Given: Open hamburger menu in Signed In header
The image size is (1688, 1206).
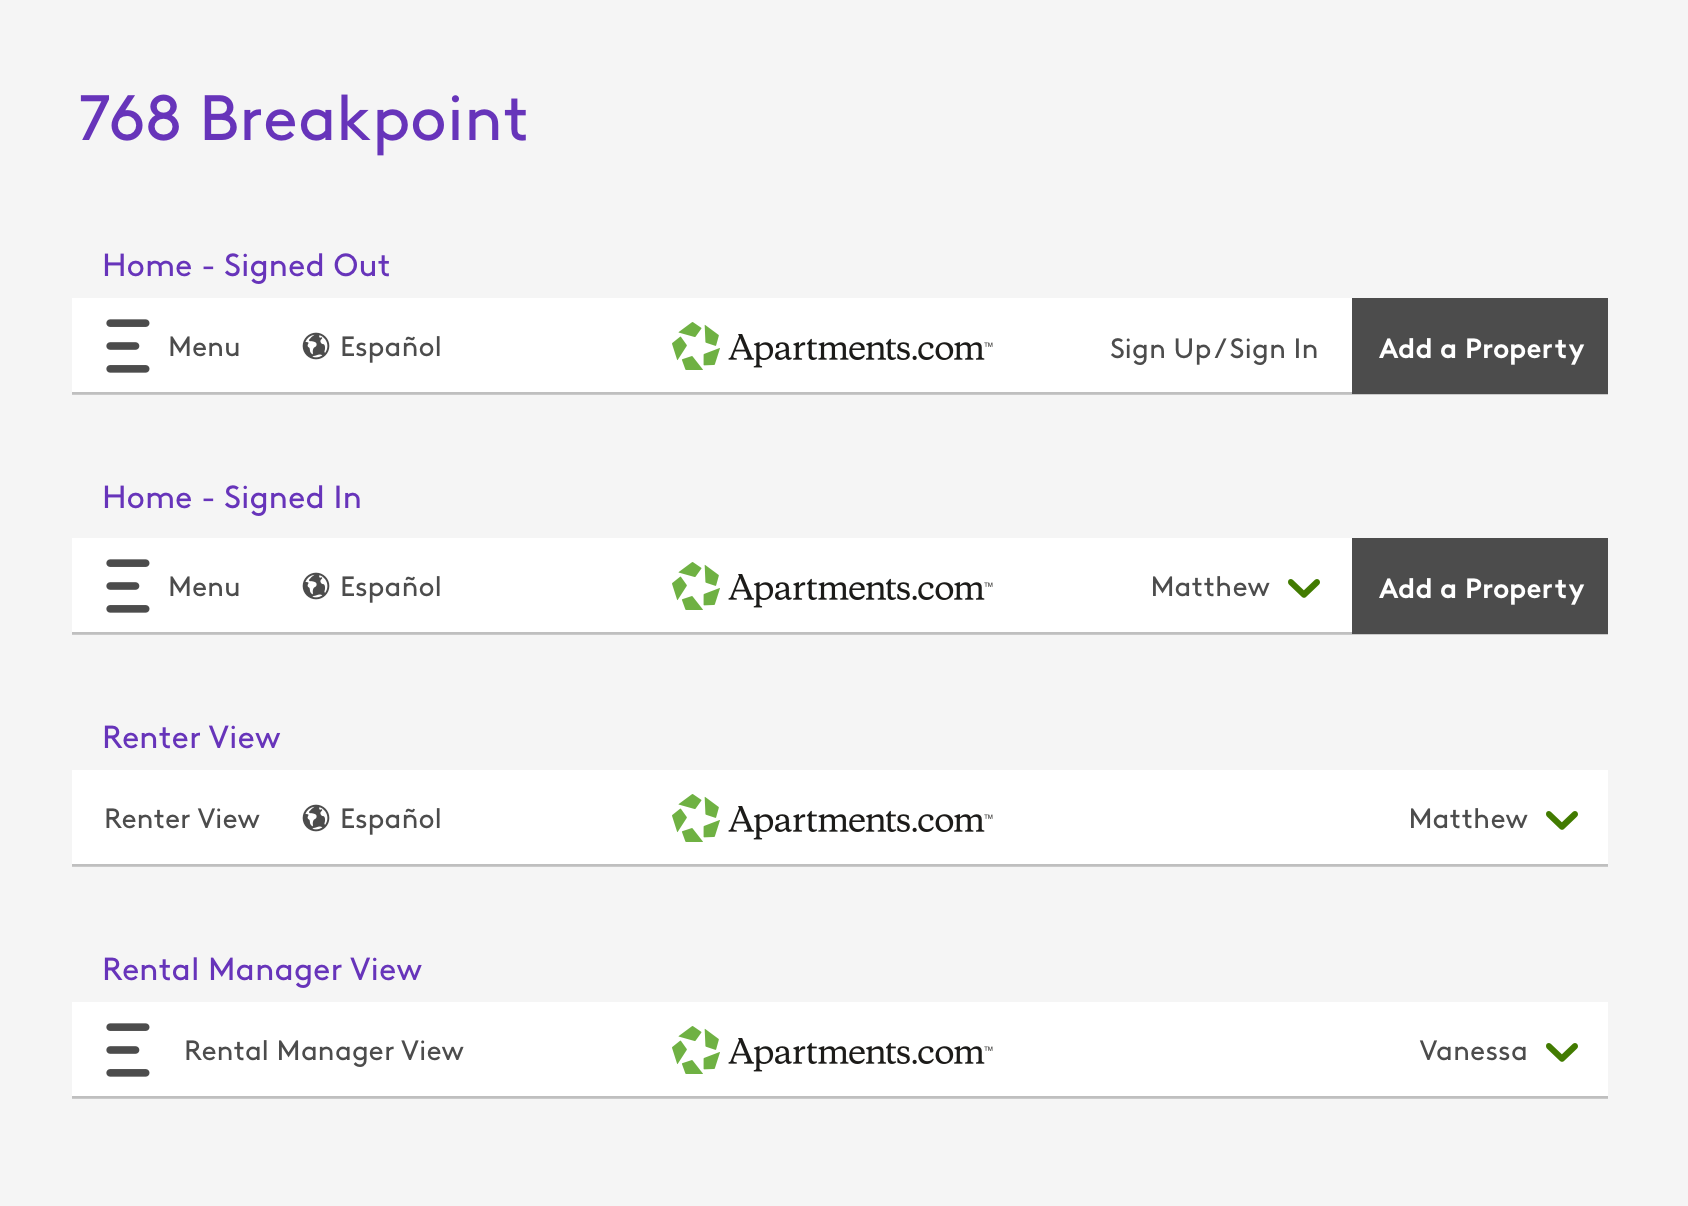Looking at the screenshot, I should (x=128, y=586).
